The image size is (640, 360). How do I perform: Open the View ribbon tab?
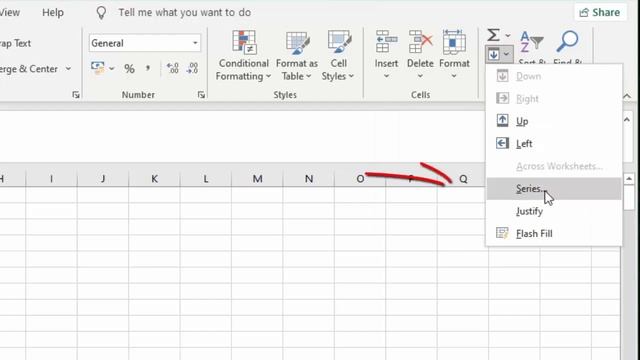point(9,13)
